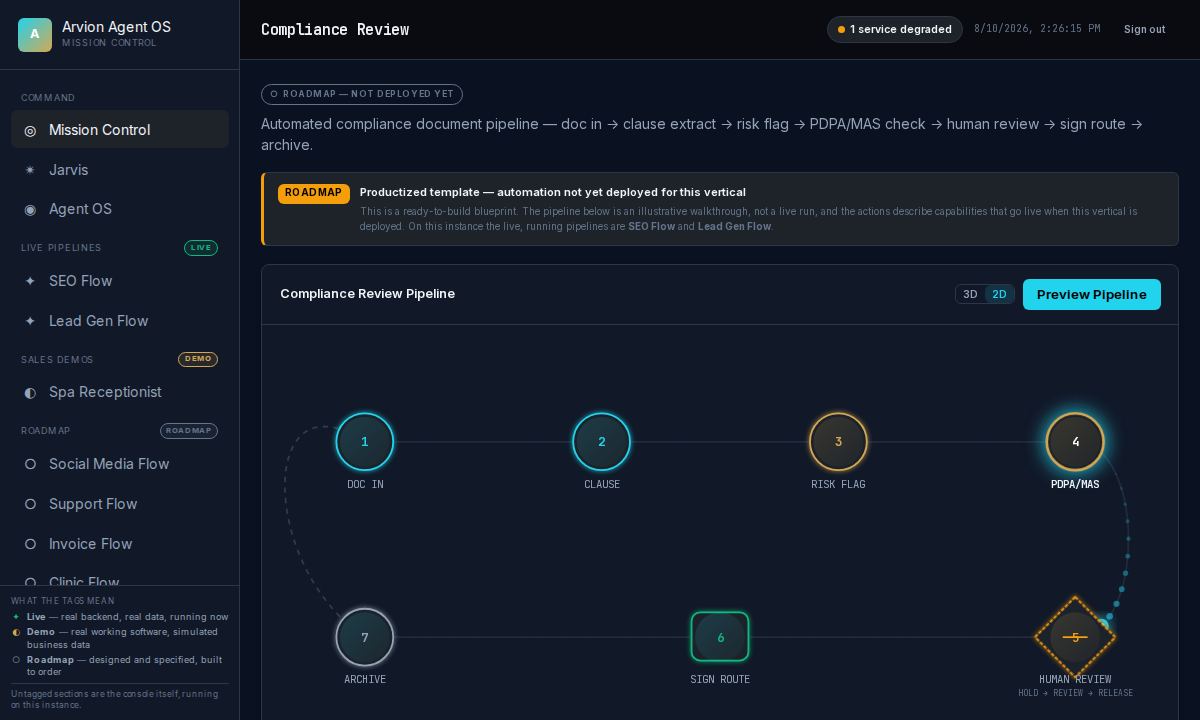
Task: Switch pipeline view to 2D
Action: (x=999, y=294)
